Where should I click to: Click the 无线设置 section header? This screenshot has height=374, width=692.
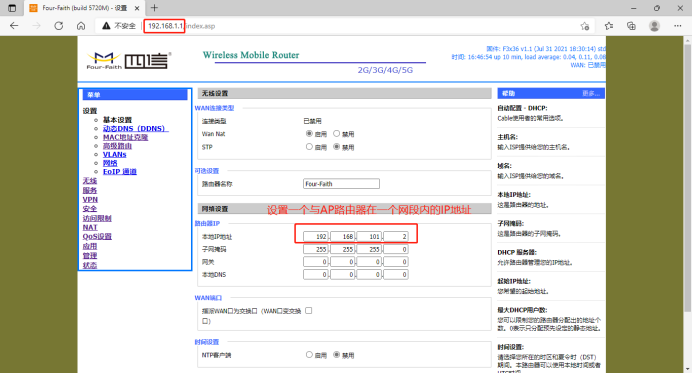click(344, 94)
